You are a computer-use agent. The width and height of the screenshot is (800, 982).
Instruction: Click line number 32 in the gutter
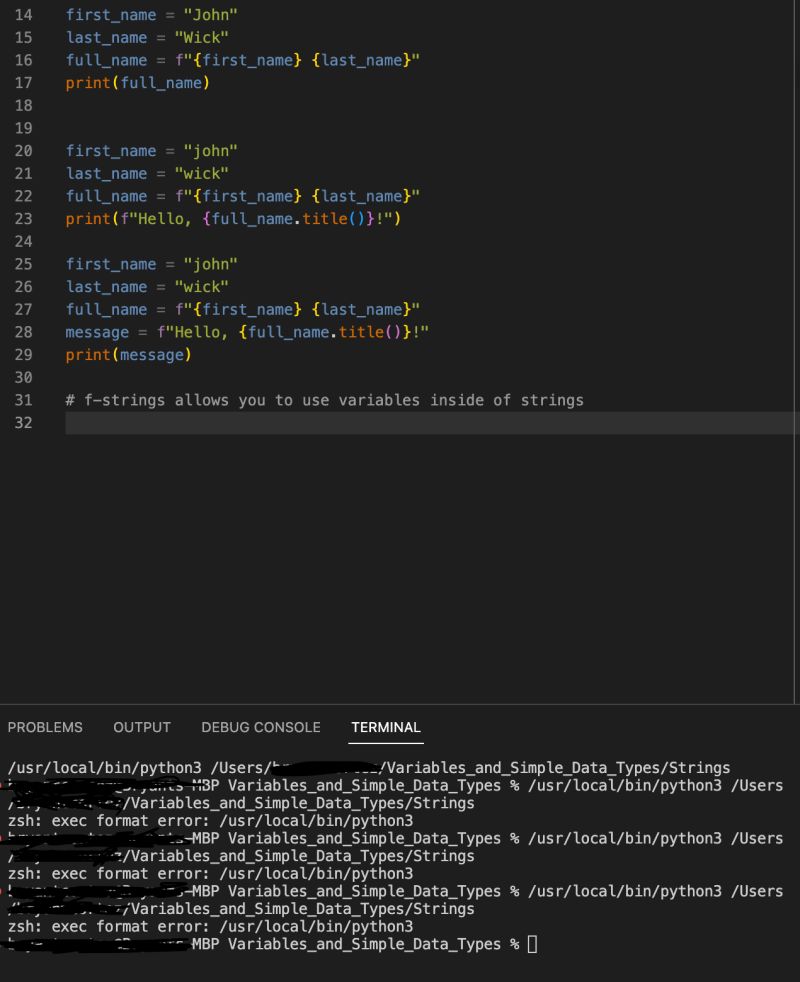pos(24,423)
